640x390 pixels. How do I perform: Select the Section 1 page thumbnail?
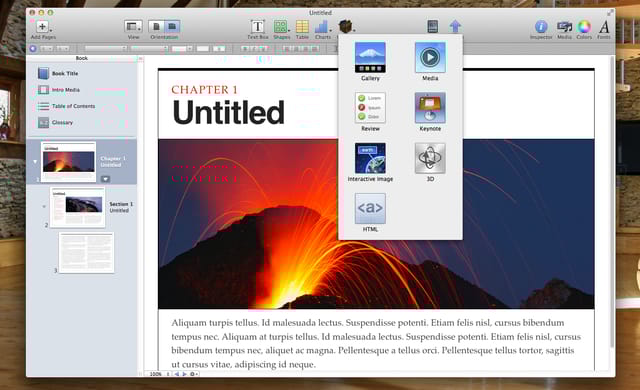click(x=78, y=207)
